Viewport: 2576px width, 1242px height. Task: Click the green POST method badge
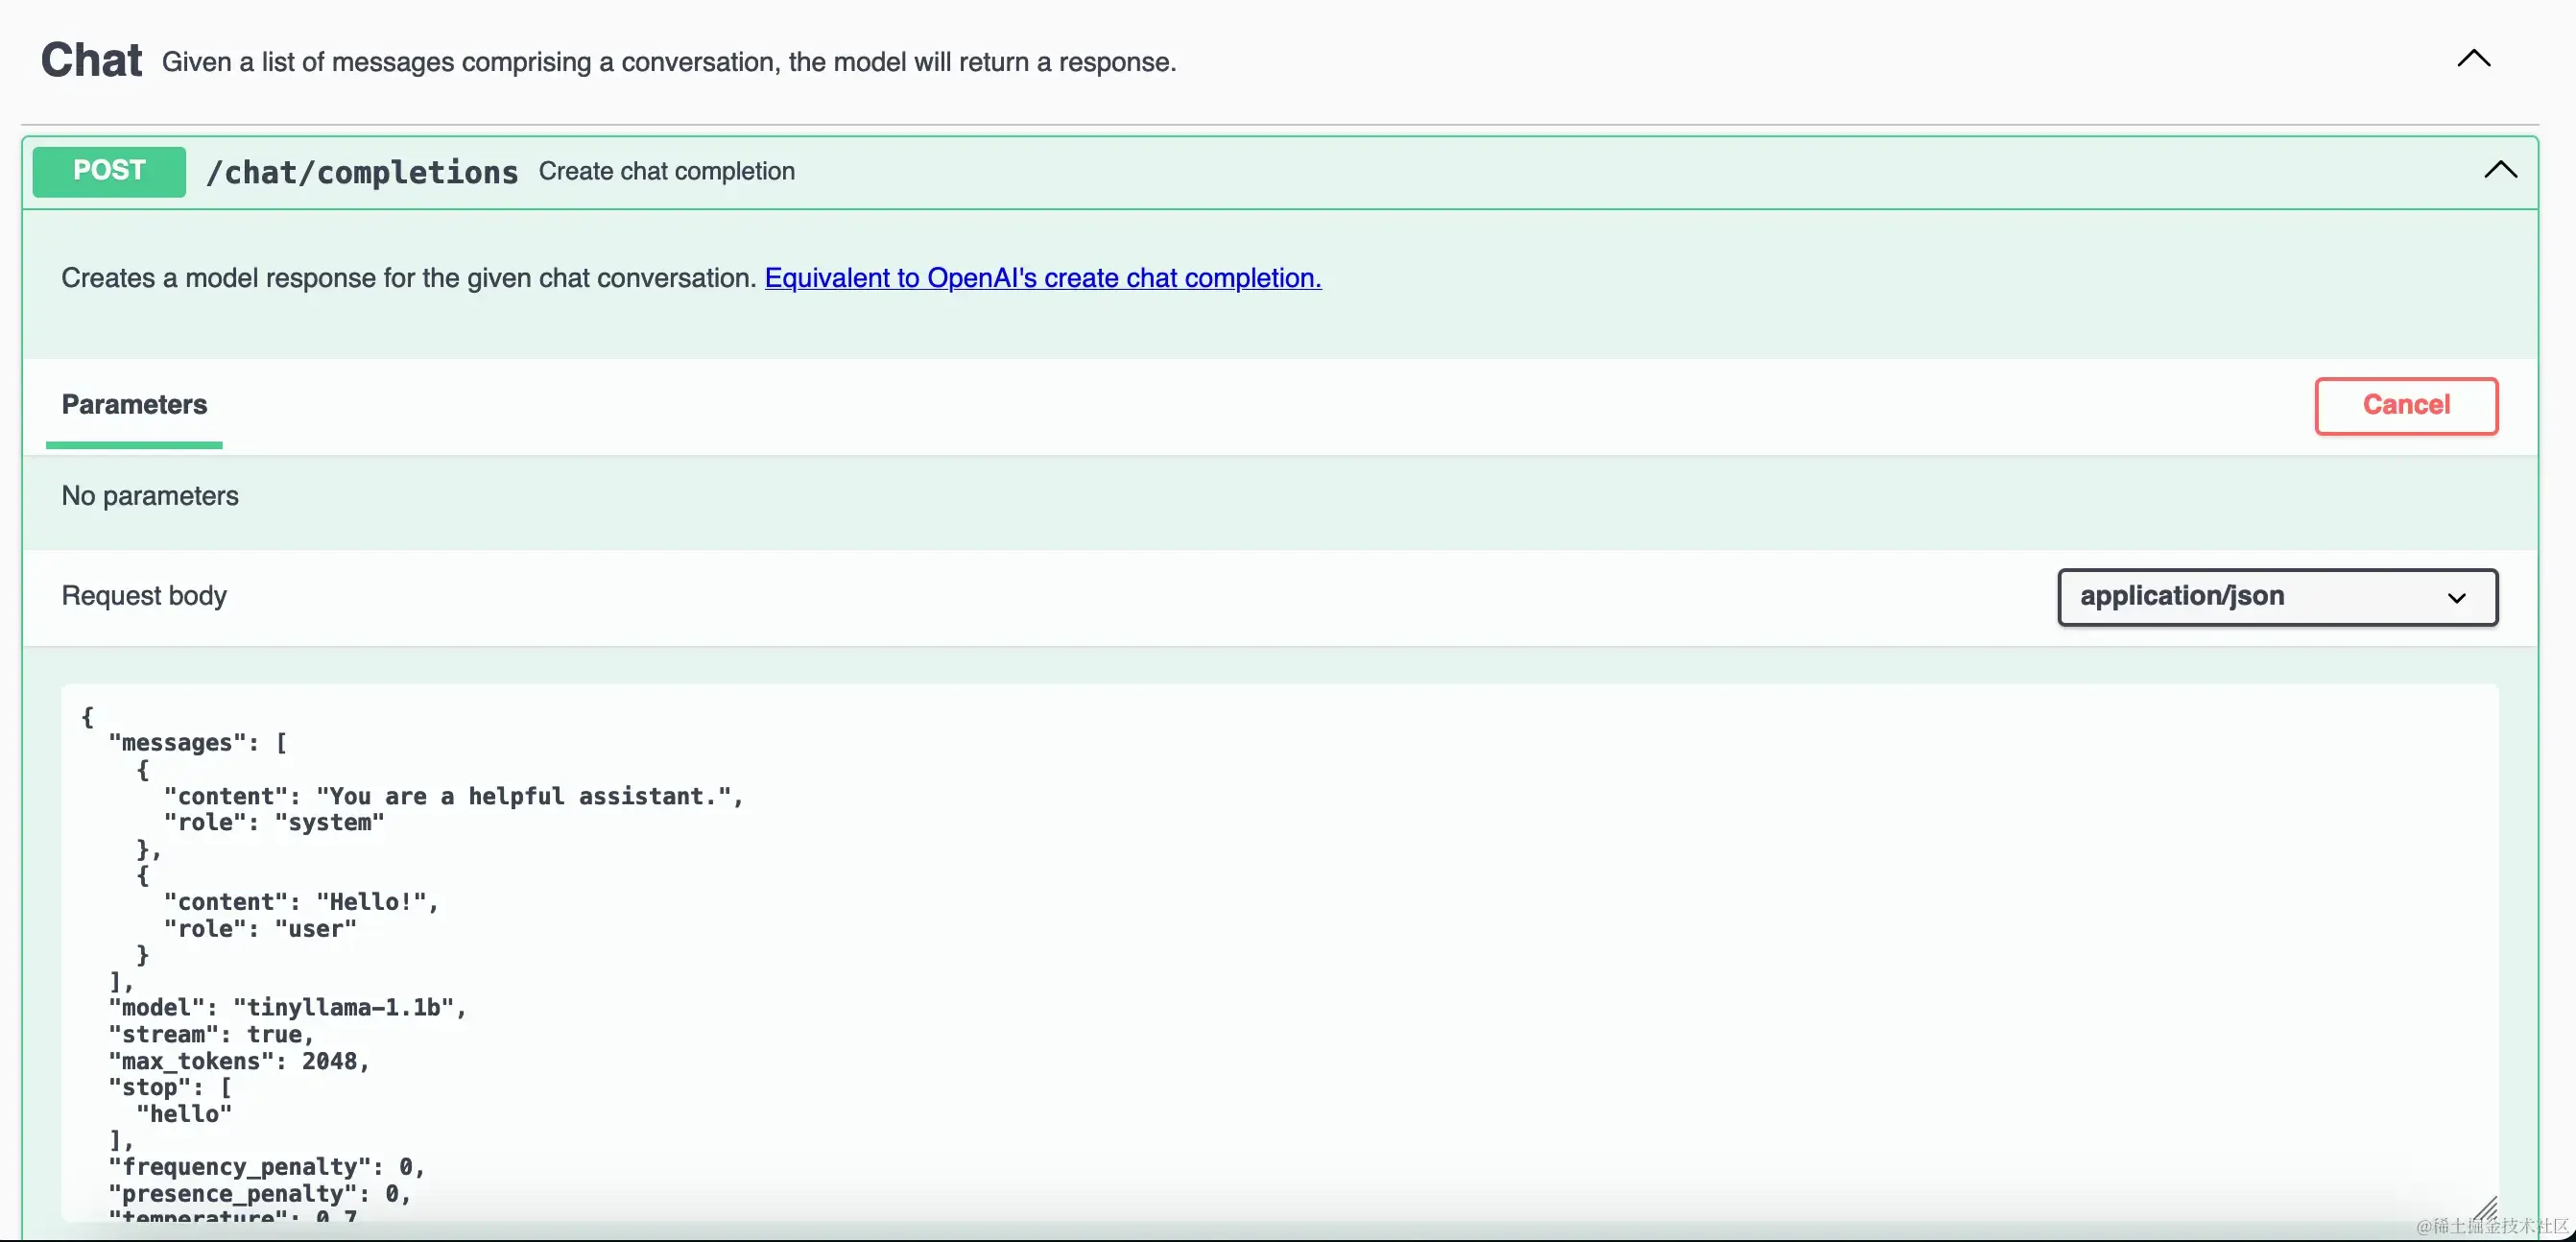(109, 171)
